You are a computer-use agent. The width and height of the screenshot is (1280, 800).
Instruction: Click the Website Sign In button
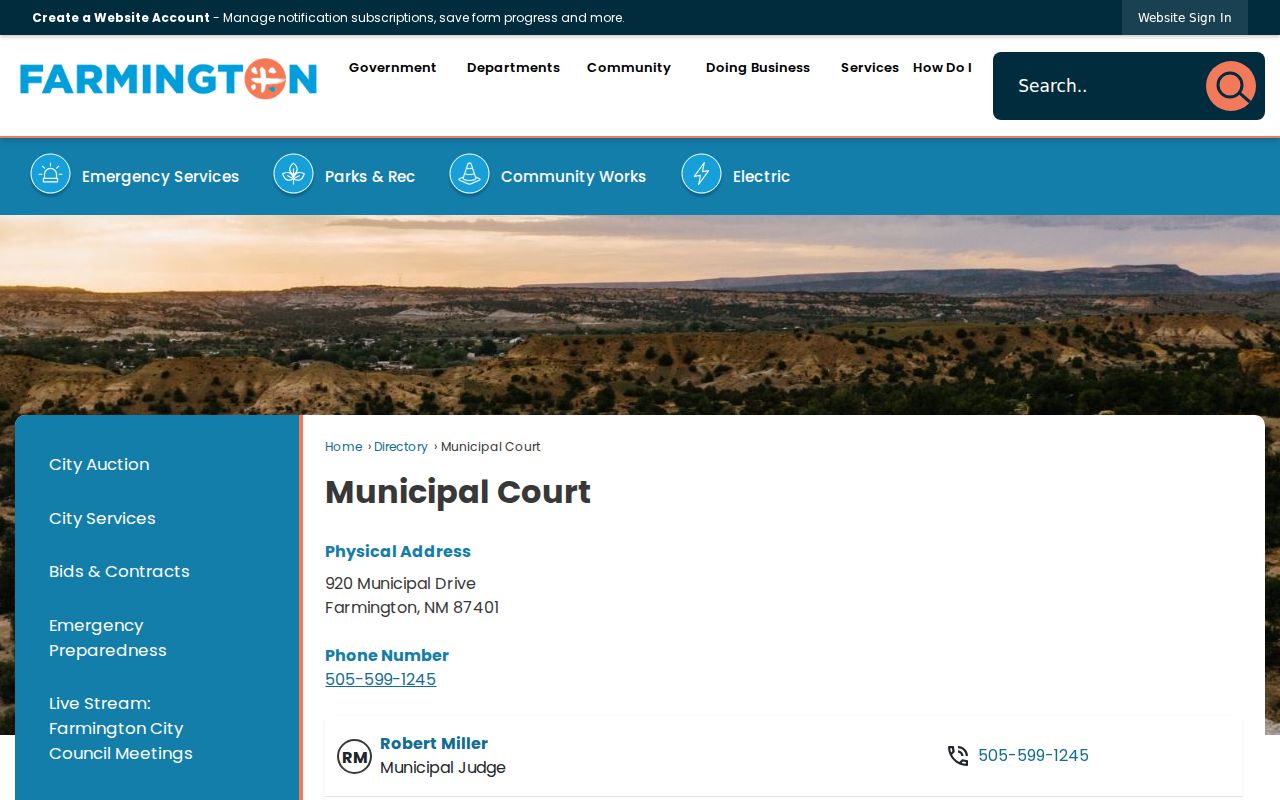(x=1184, y=17)
